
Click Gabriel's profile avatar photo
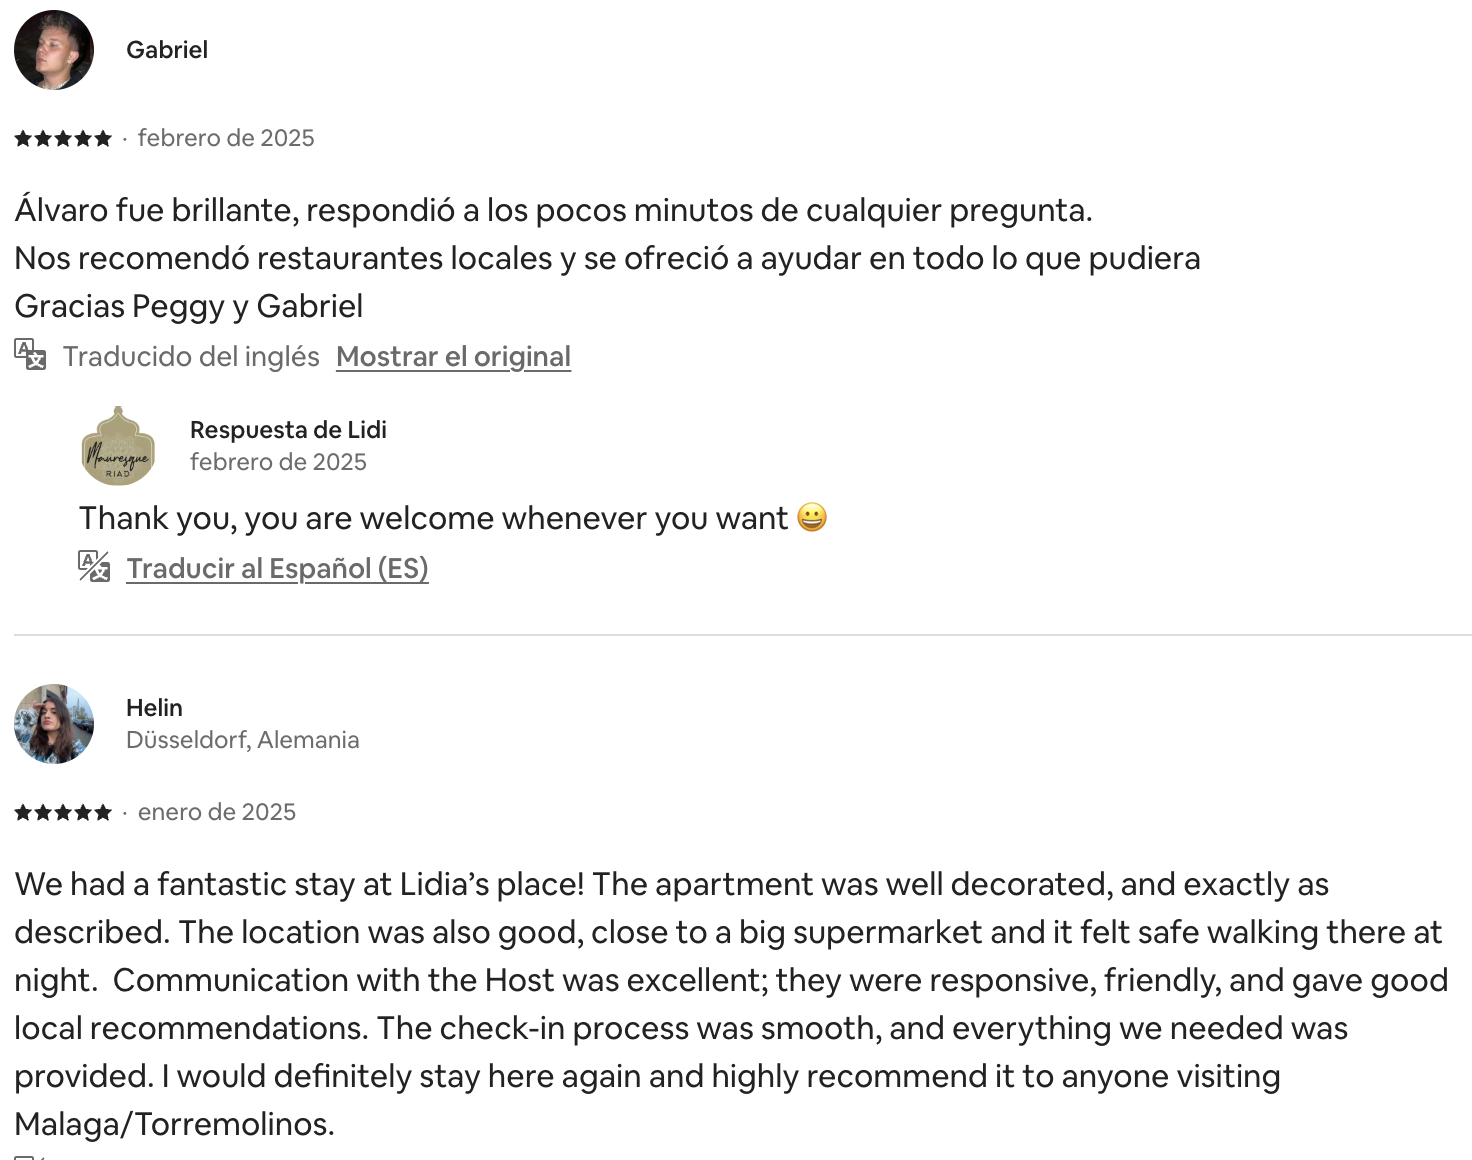[x=54, y=50]
